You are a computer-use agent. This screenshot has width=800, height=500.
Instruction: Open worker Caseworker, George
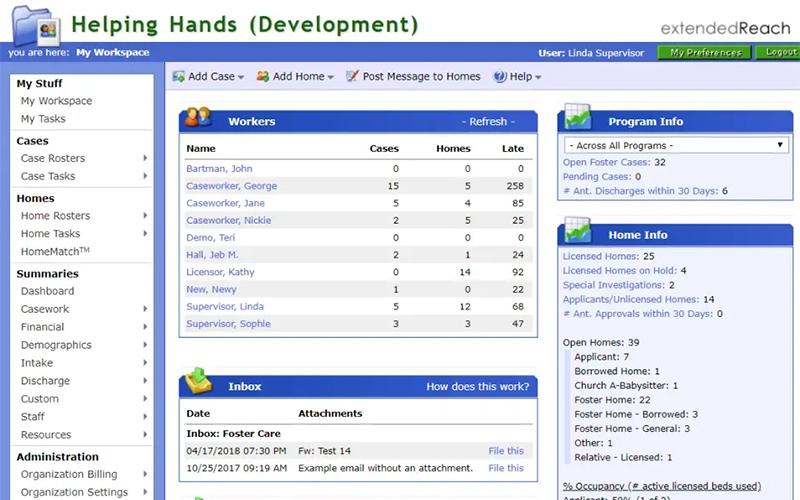click(231, 186)
